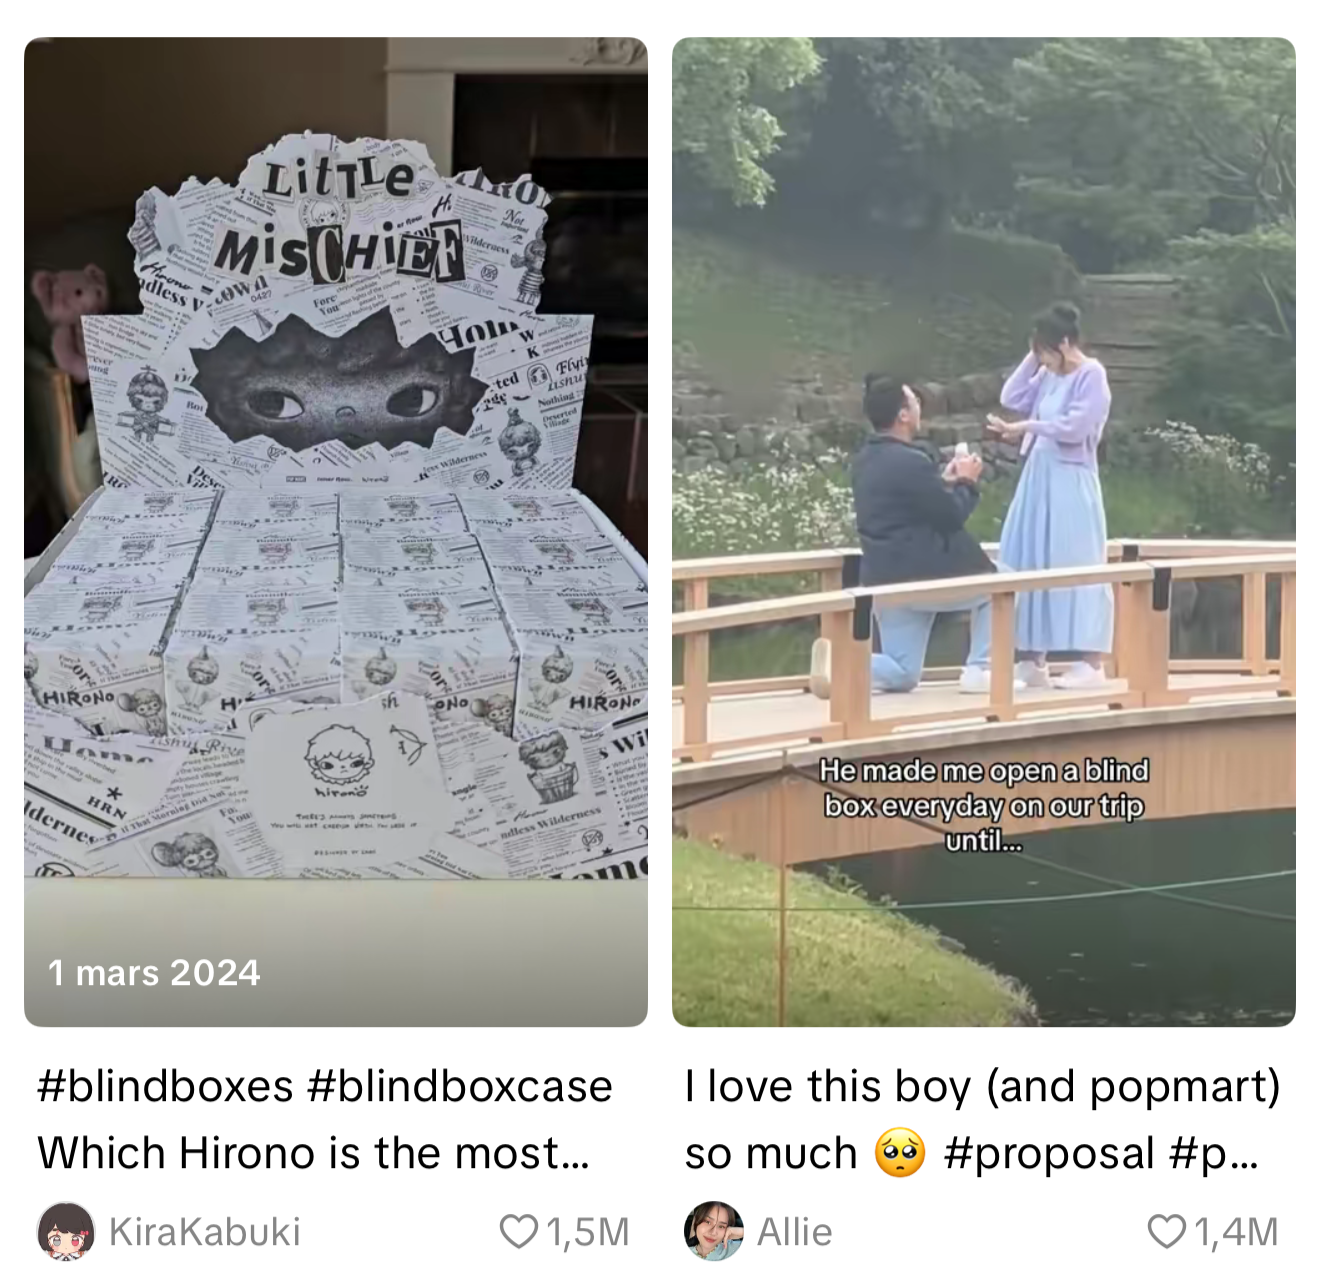Image resolution: width=1320 pixels, height=1278 pixels.
Task: Tap the '1 mars 2024' date label
Action: point(154,972)
